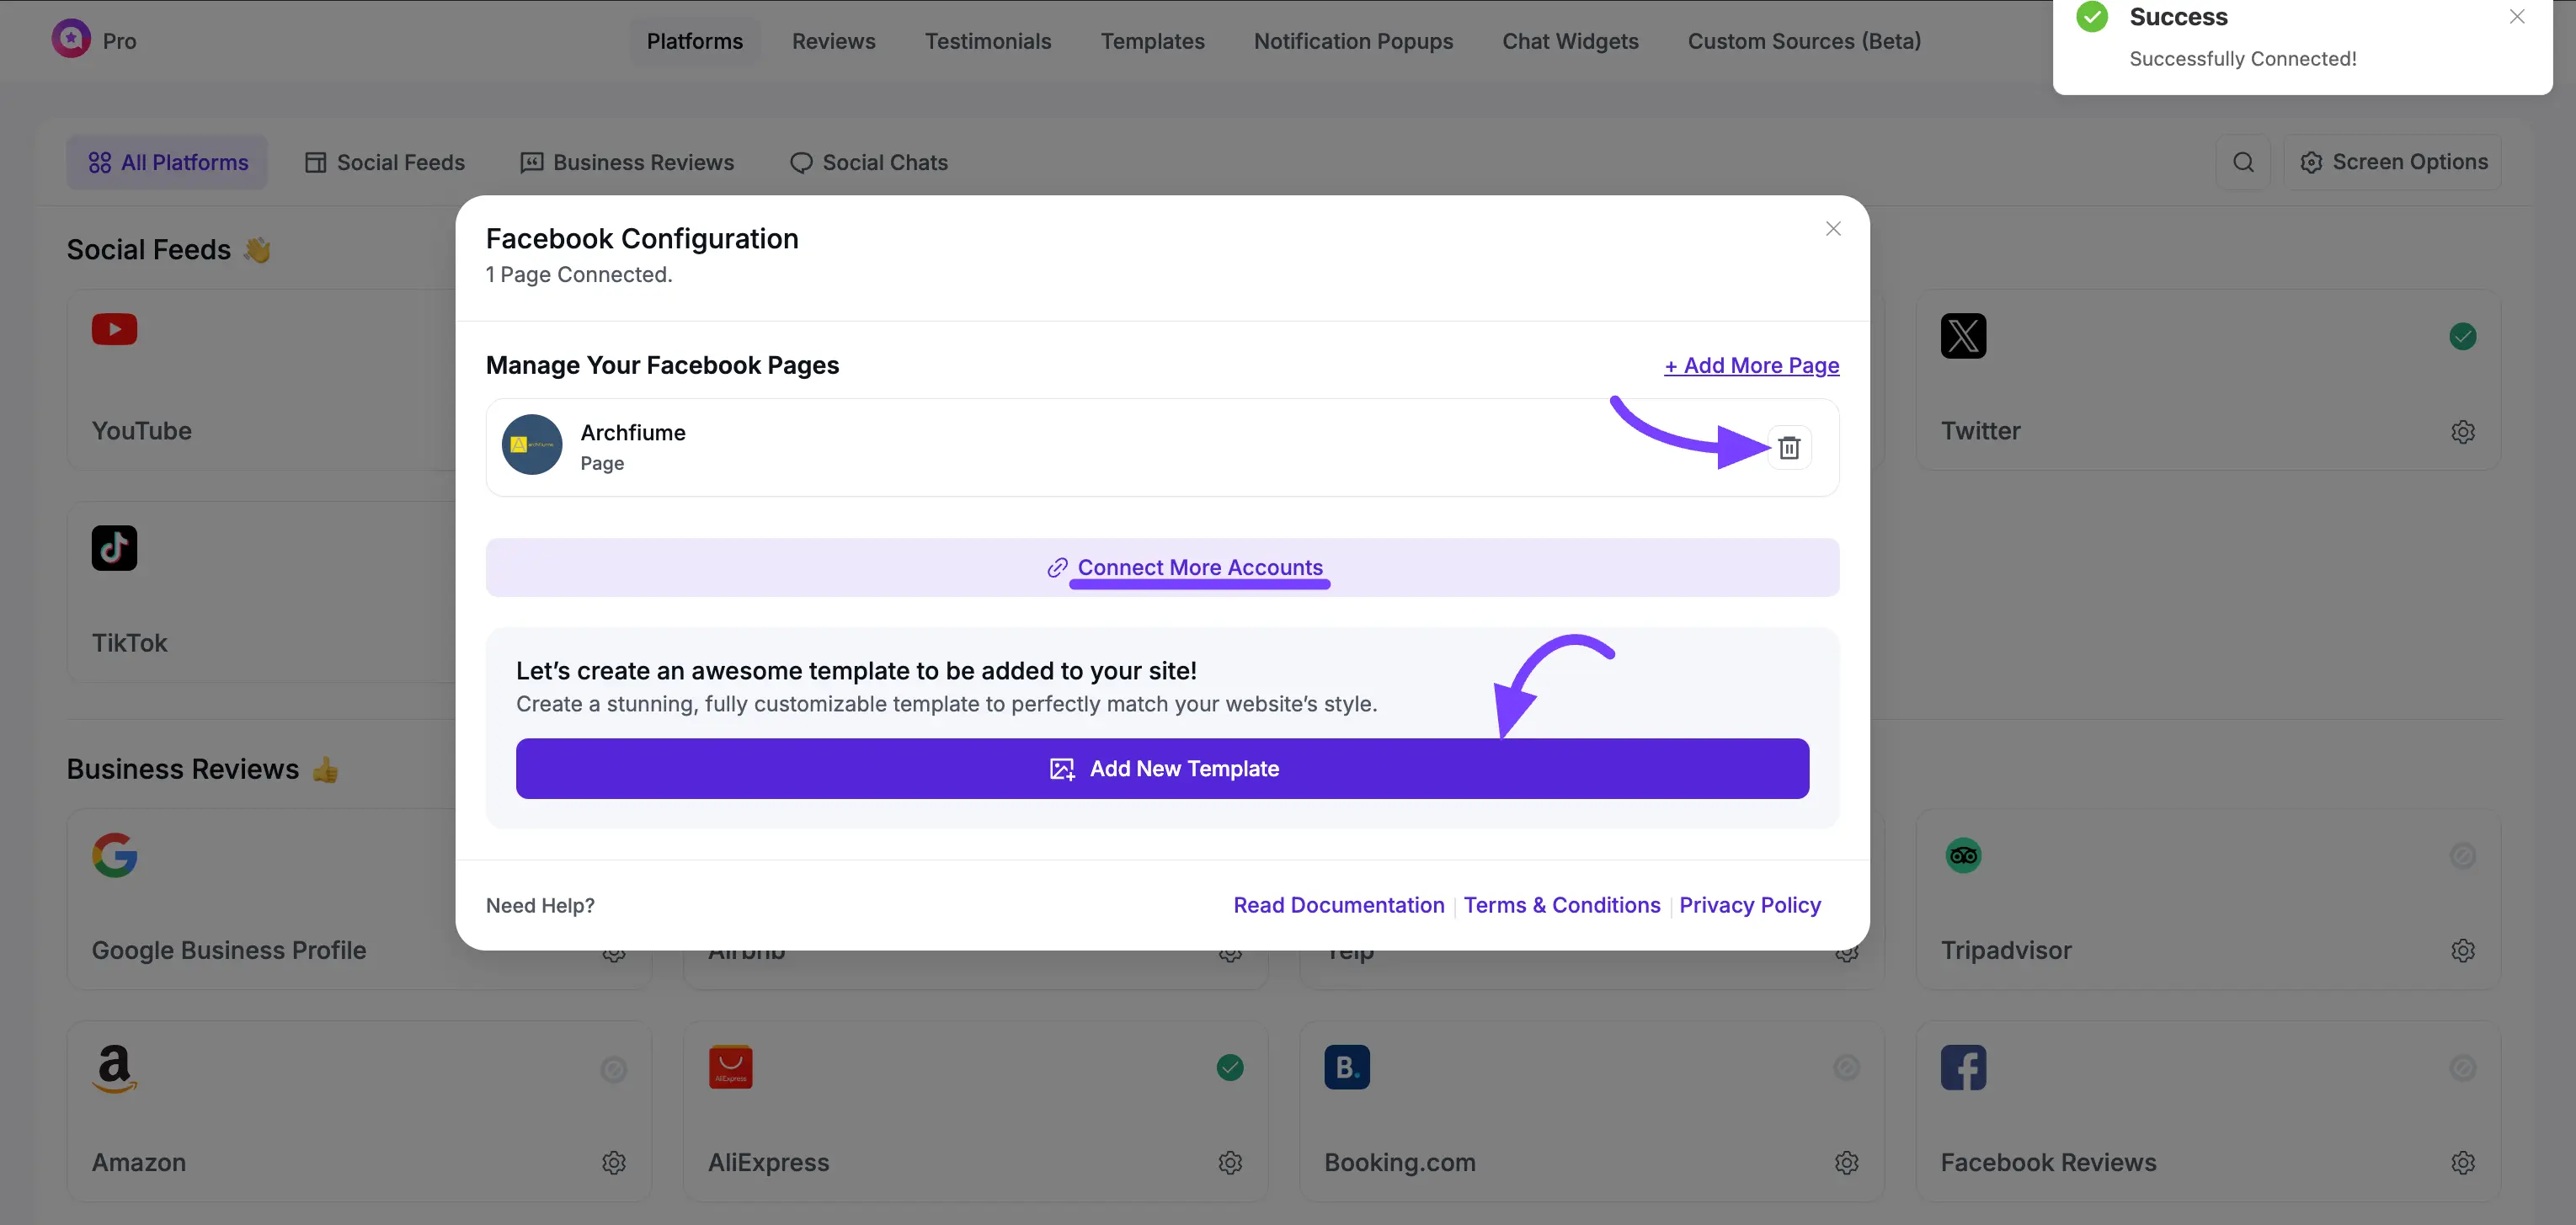Viewport: 2576px width, 1225px height.
Task: Open the Templates menu item
Action: pyautogui.click(x=1152, y=41)
